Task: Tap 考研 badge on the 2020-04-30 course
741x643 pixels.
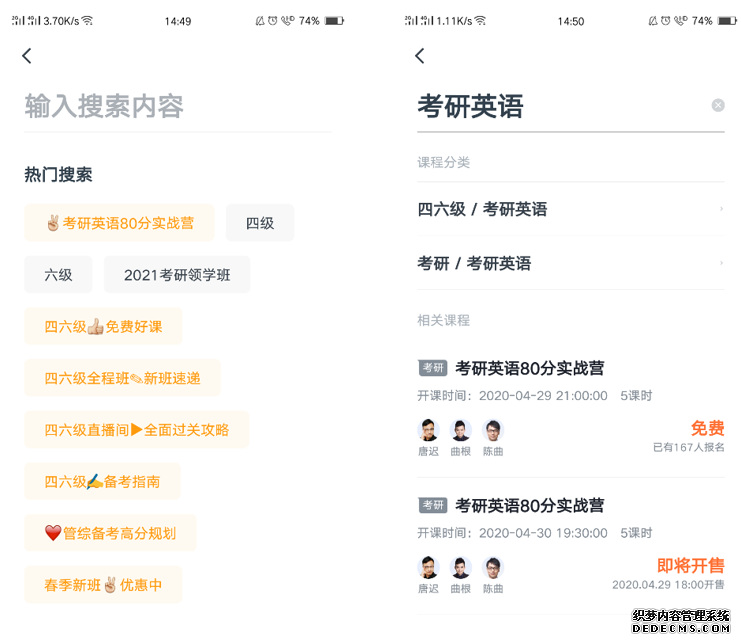Action: pos(433,506)
